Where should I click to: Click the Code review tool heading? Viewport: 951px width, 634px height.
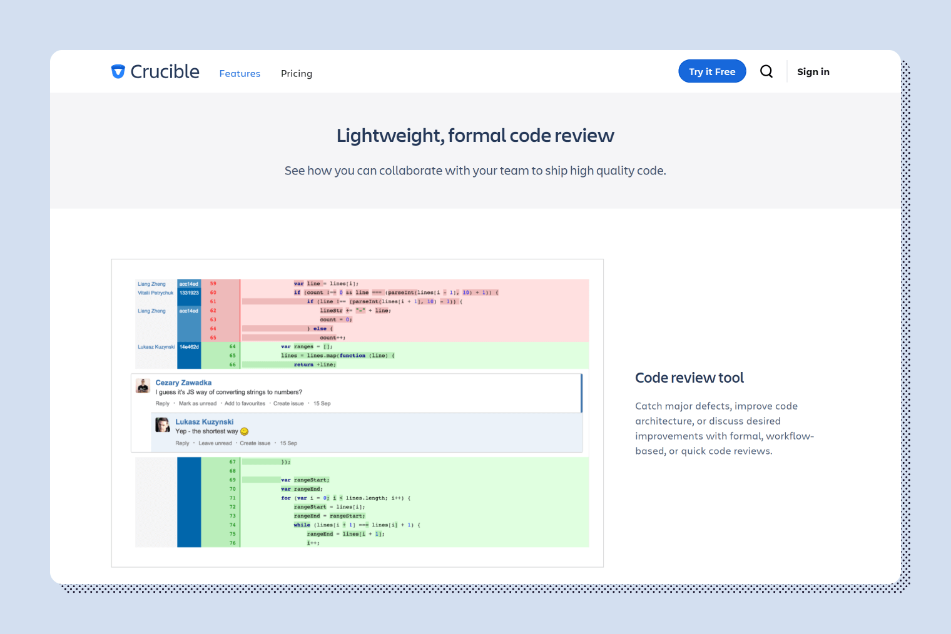690,378
